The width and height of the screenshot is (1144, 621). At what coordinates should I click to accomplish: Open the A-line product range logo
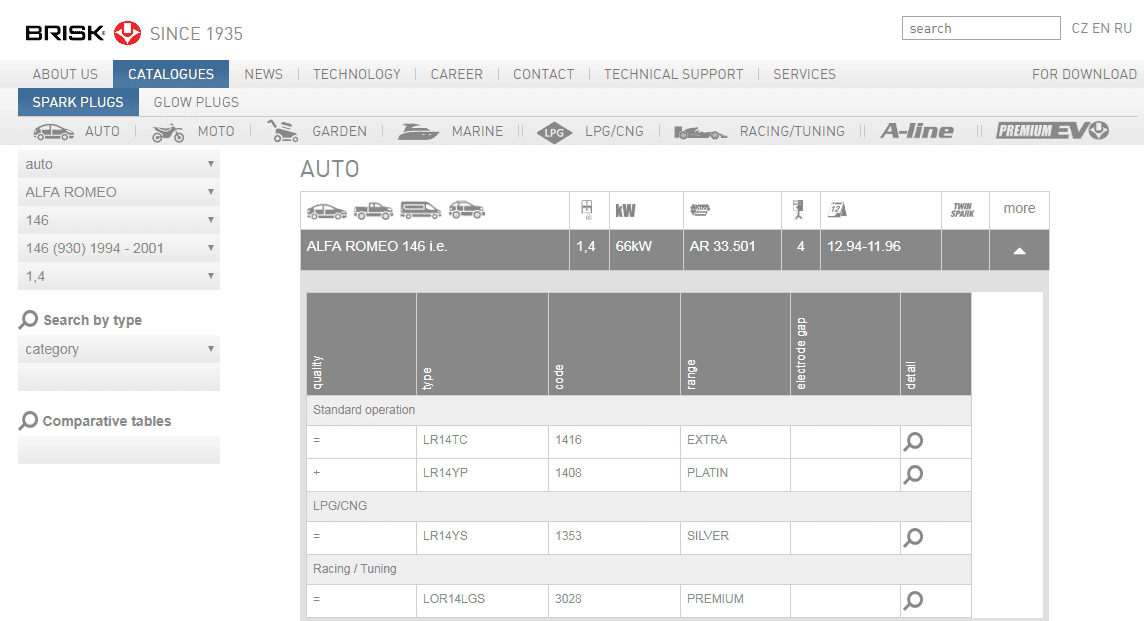pyautogui.click(x=917, y=131)
